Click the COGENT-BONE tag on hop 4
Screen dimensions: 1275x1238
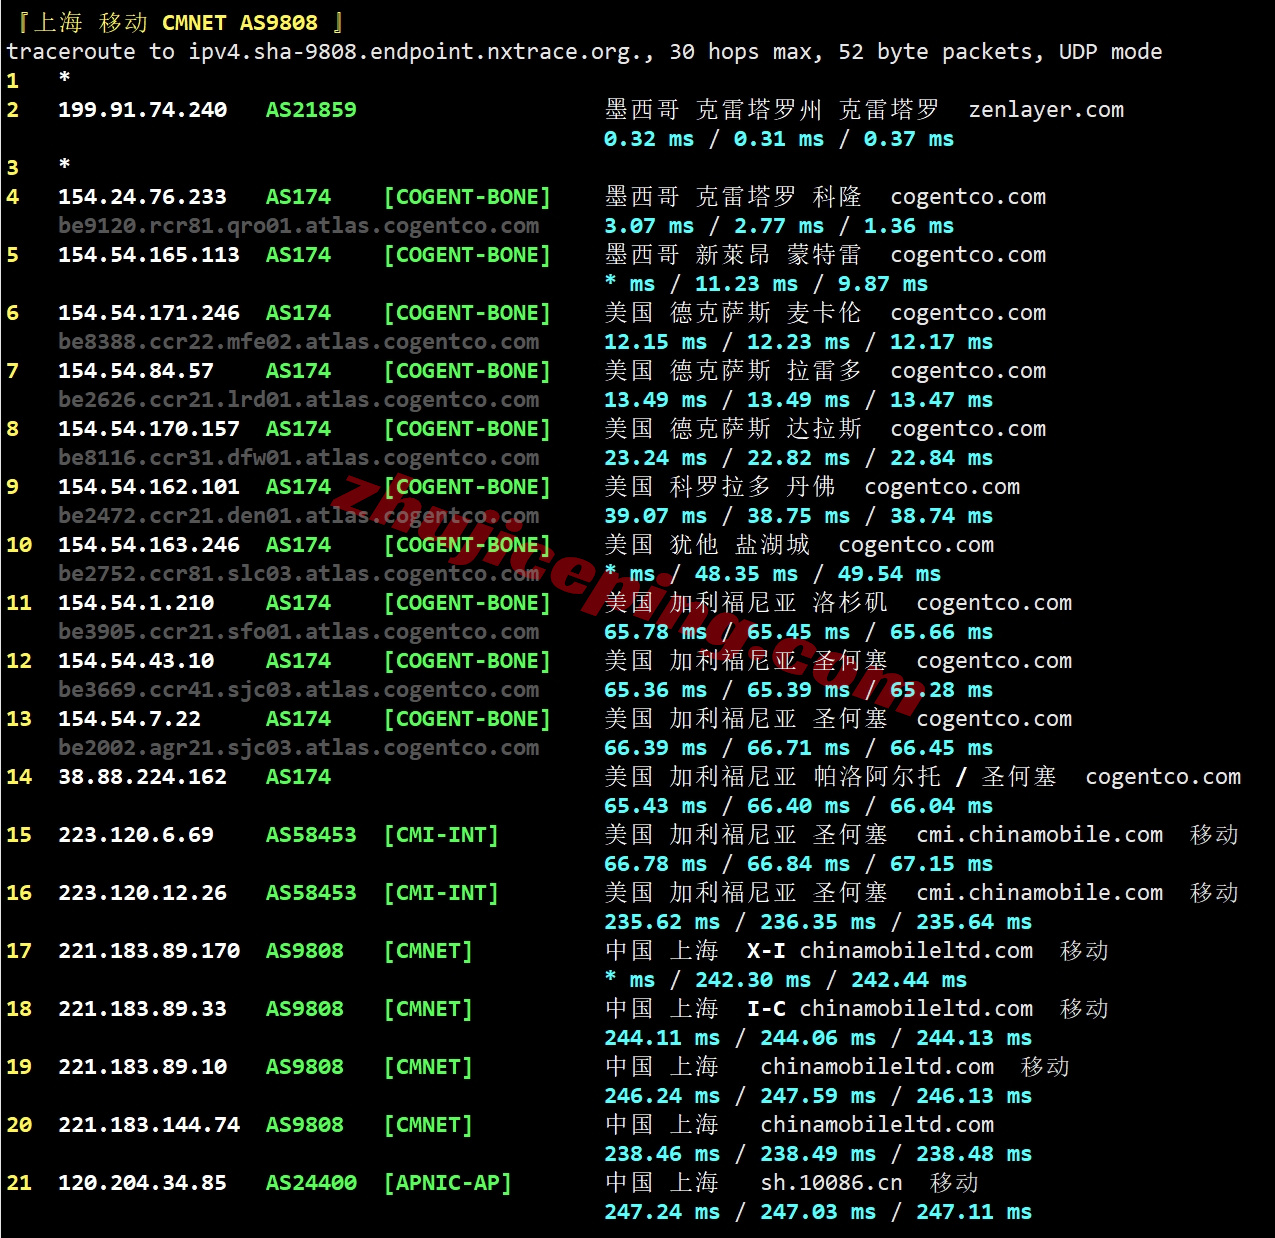(468, 196)
